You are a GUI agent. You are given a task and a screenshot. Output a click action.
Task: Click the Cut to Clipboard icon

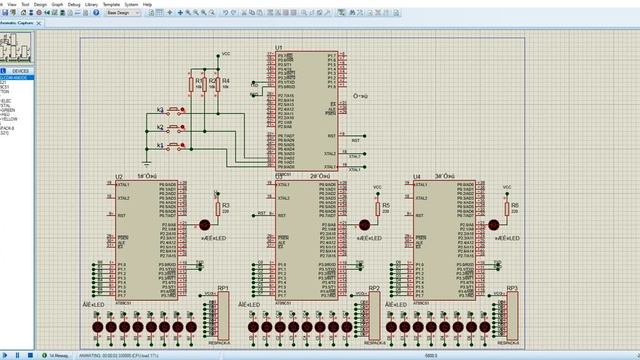(x=244, y=13)
